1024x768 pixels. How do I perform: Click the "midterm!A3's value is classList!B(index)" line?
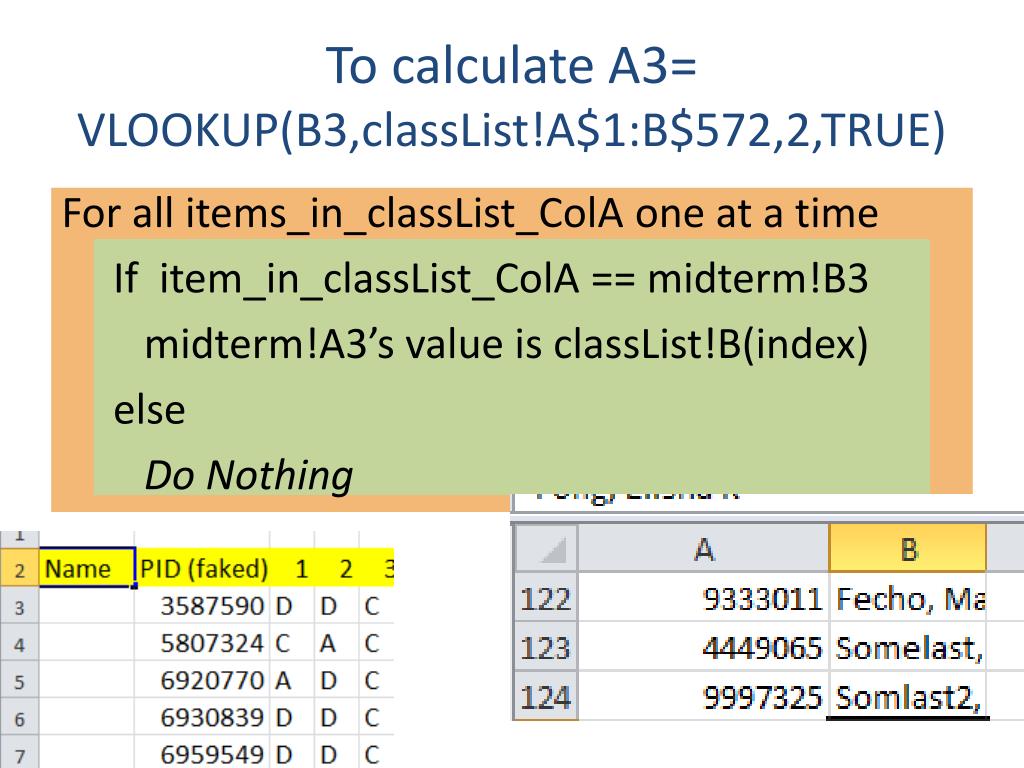click(x=506, y=344)
